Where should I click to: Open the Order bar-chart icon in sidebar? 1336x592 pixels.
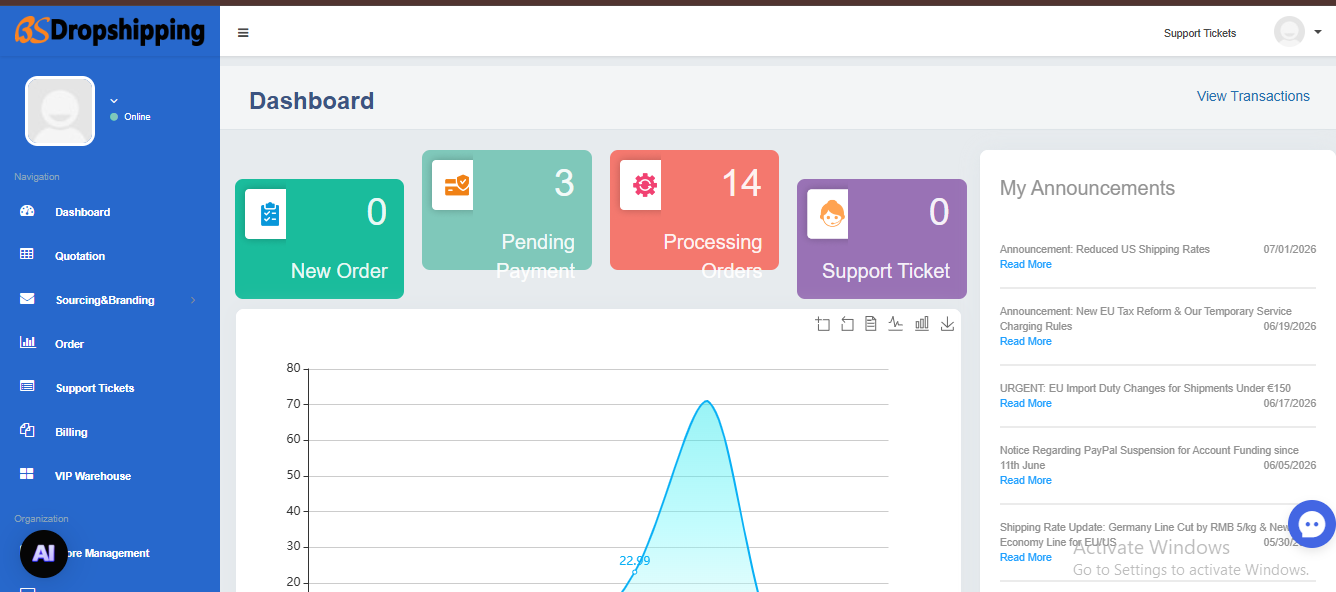(x=27, y=343)
